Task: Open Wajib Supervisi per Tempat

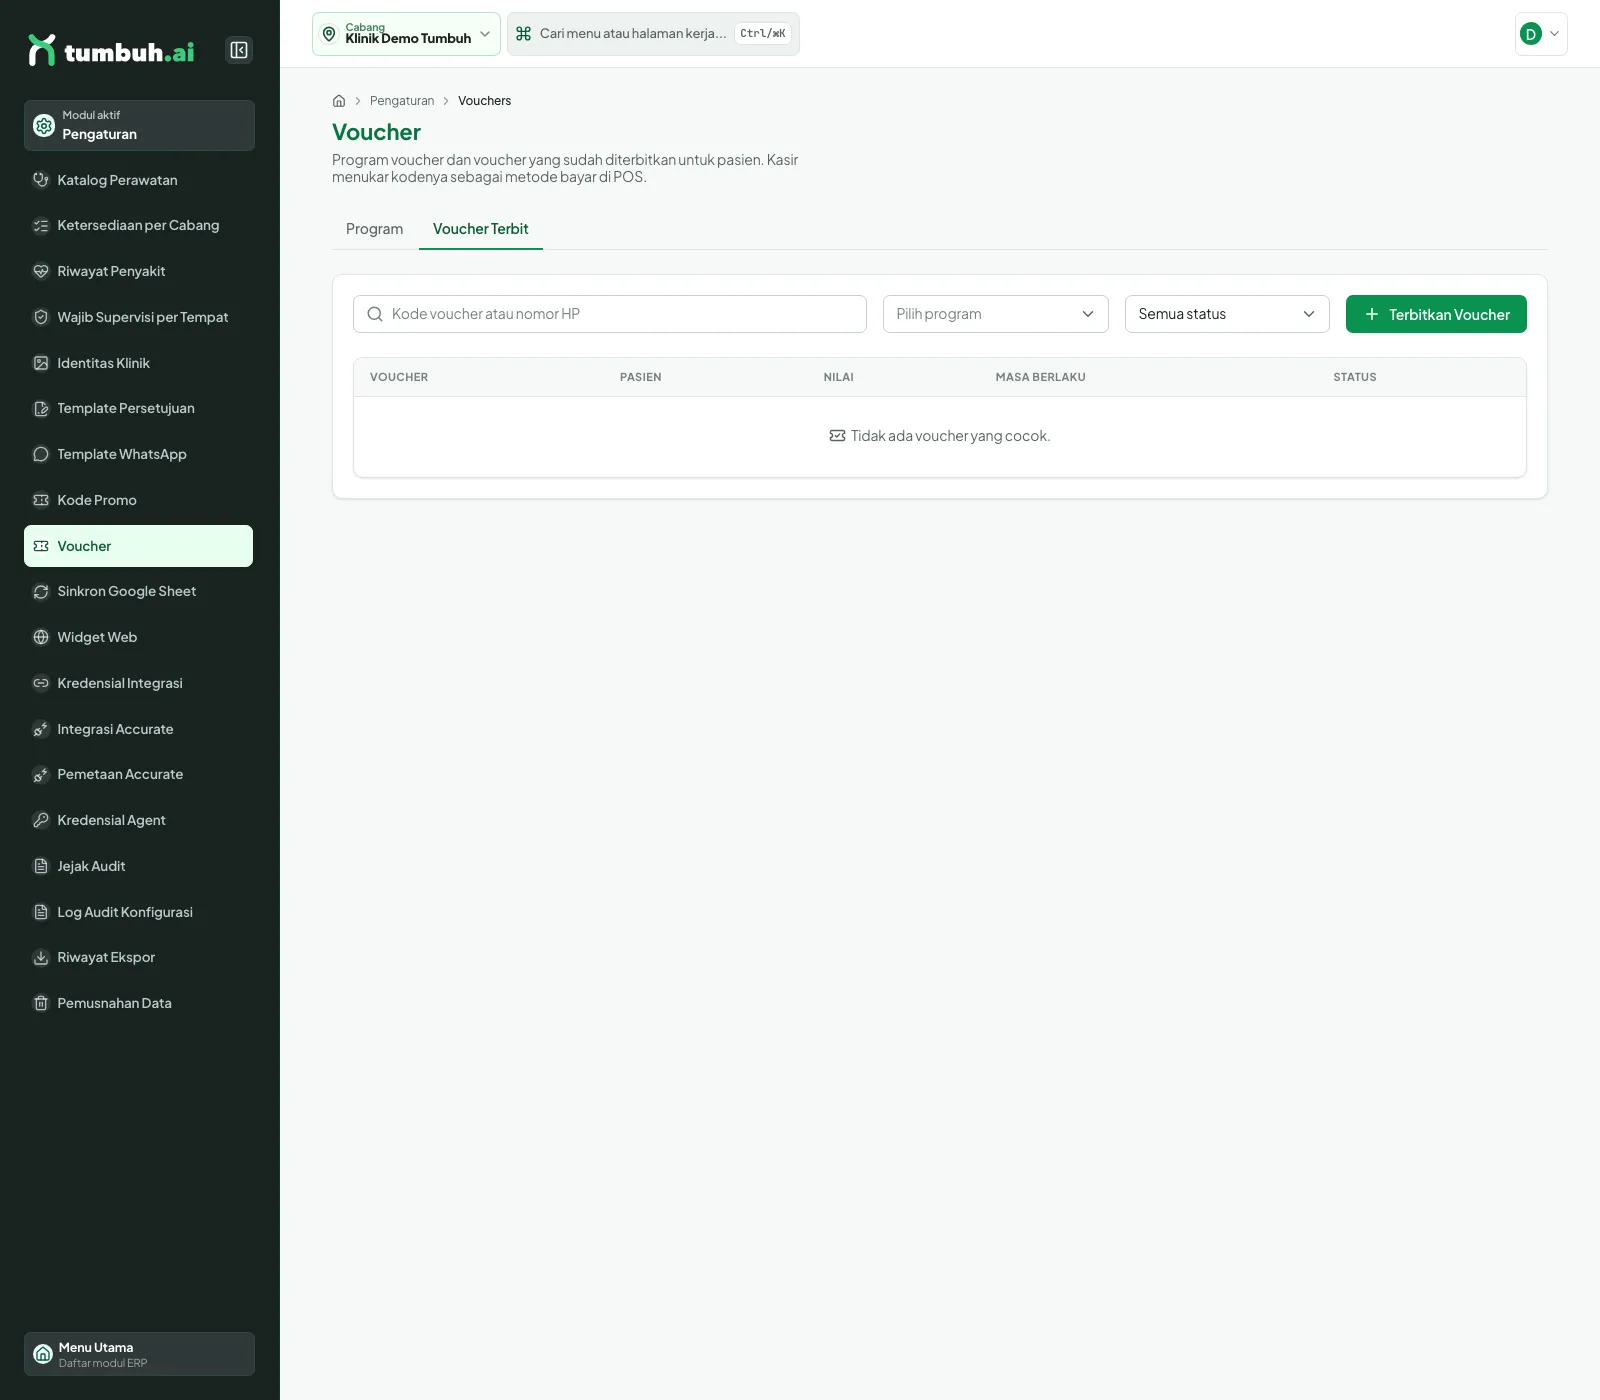Action: tap(138, 317)
